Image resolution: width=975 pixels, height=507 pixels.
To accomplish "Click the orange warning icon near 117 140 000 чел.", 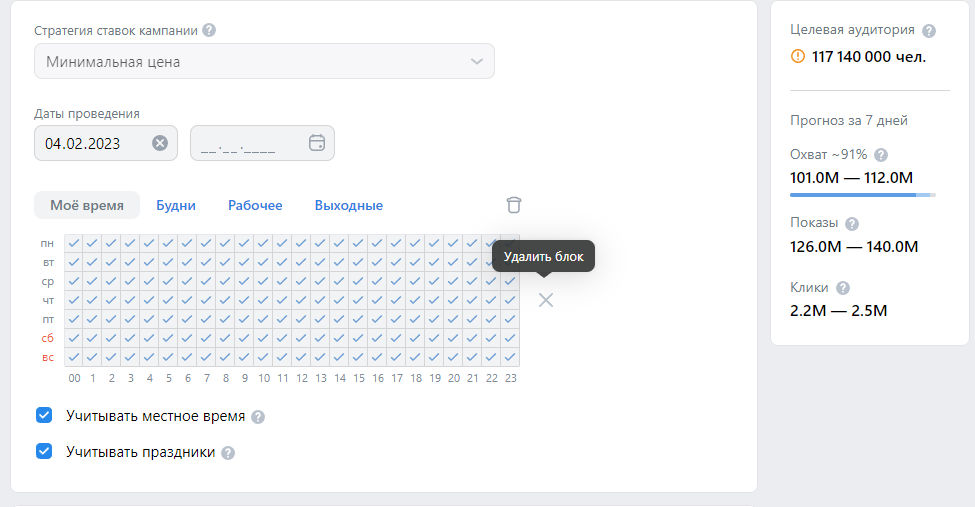I will click(797, 57).
